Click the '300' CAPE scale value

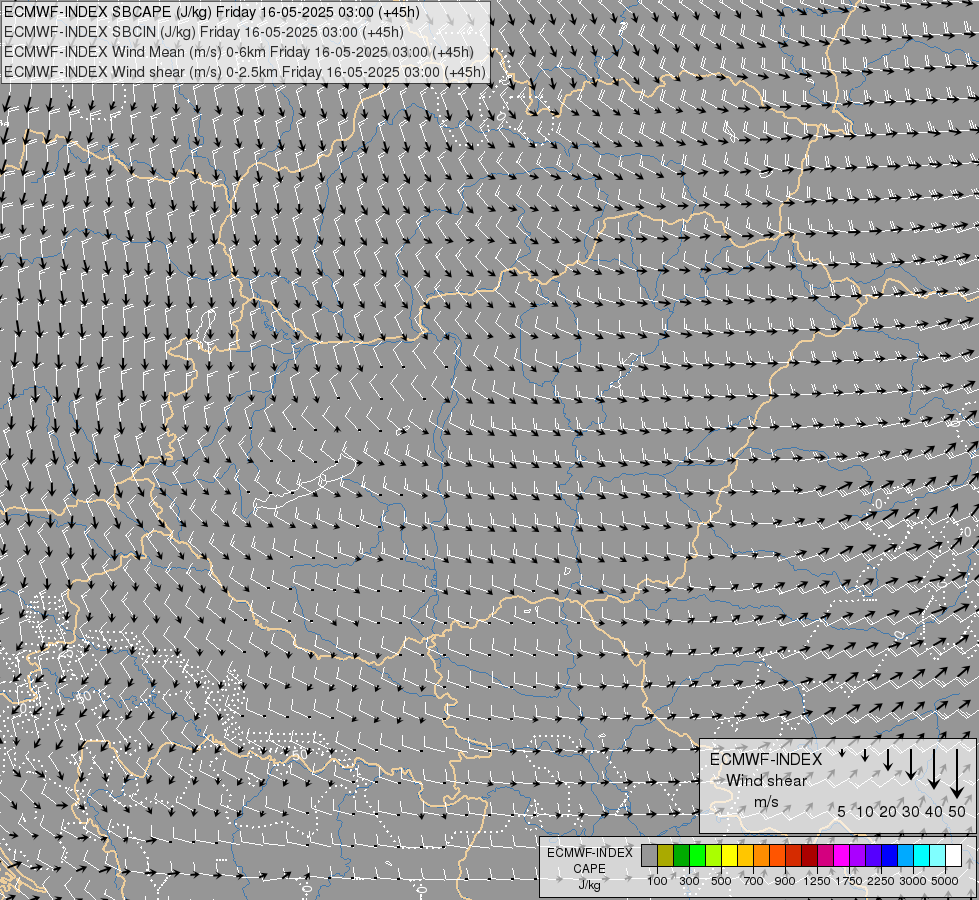click(x=689, y=881)
